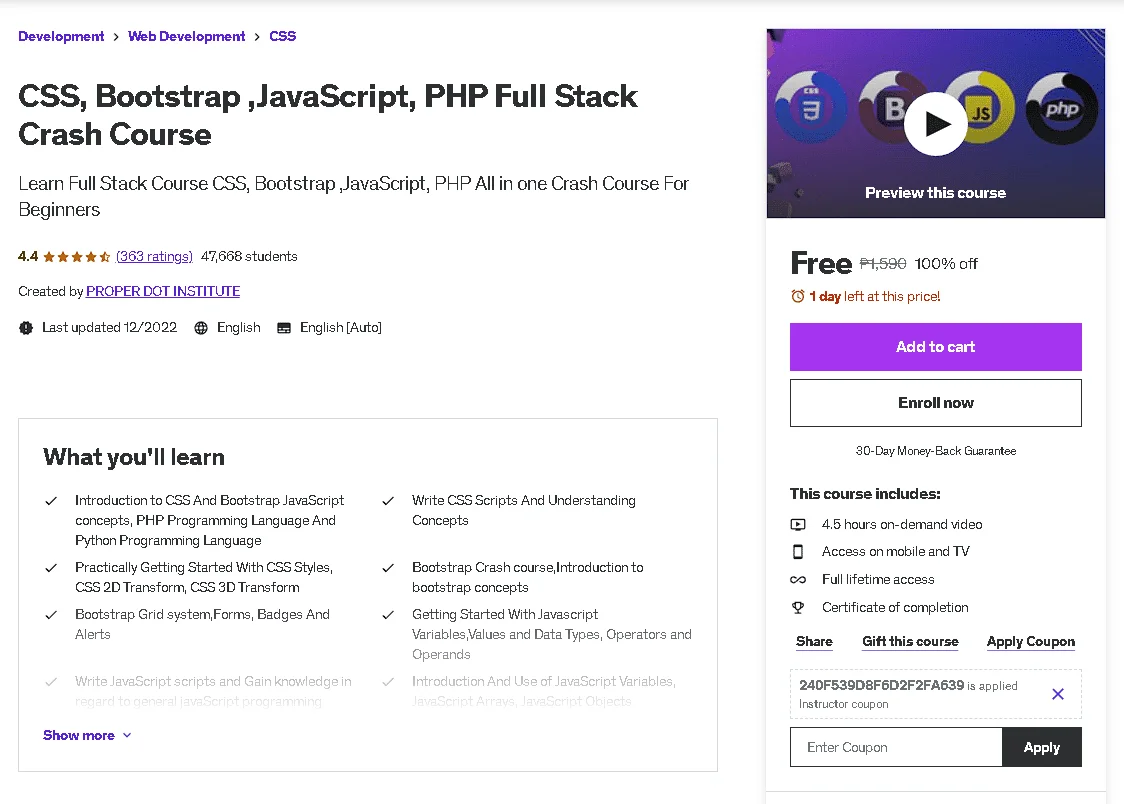This screenshot has height=804, width=1124.
Task: Click the trophy certificate icon
Action: coord(798,608)
